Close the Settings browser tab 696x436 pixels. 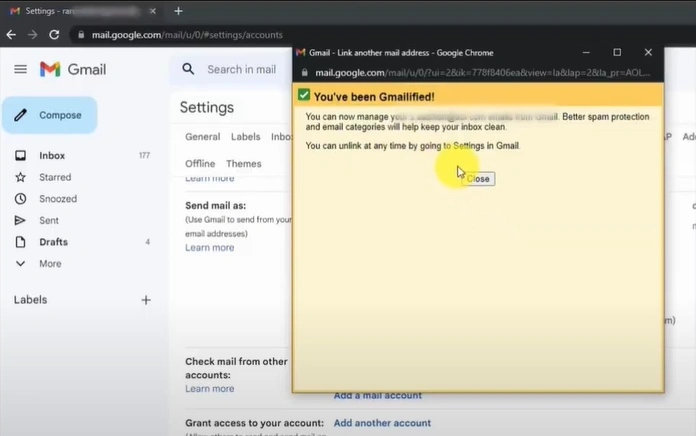[x=153, y=11]
